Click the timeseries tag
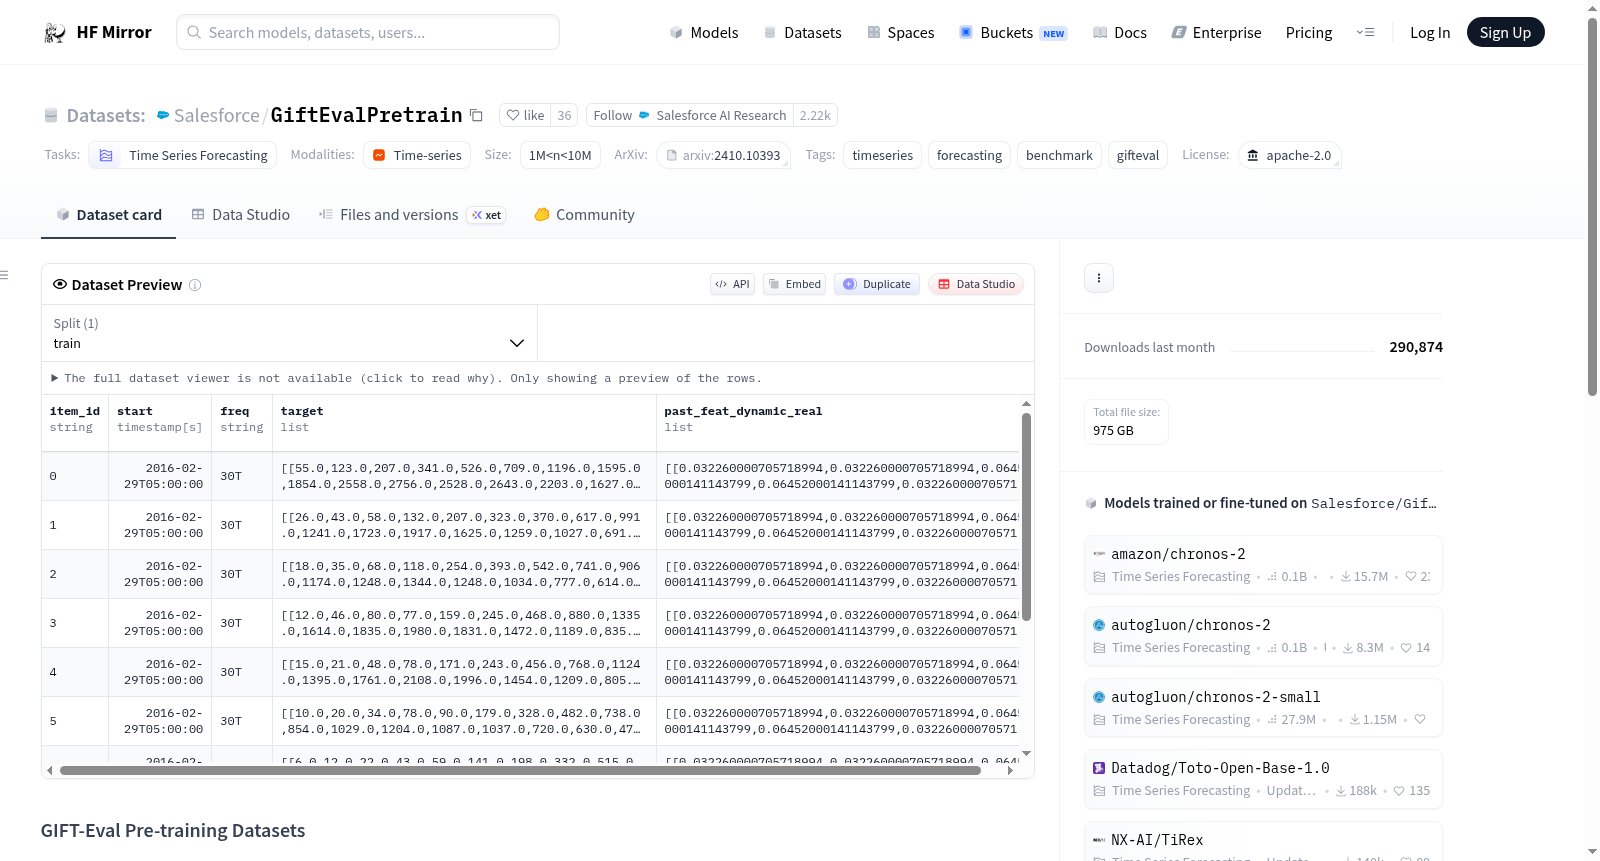 883,156
